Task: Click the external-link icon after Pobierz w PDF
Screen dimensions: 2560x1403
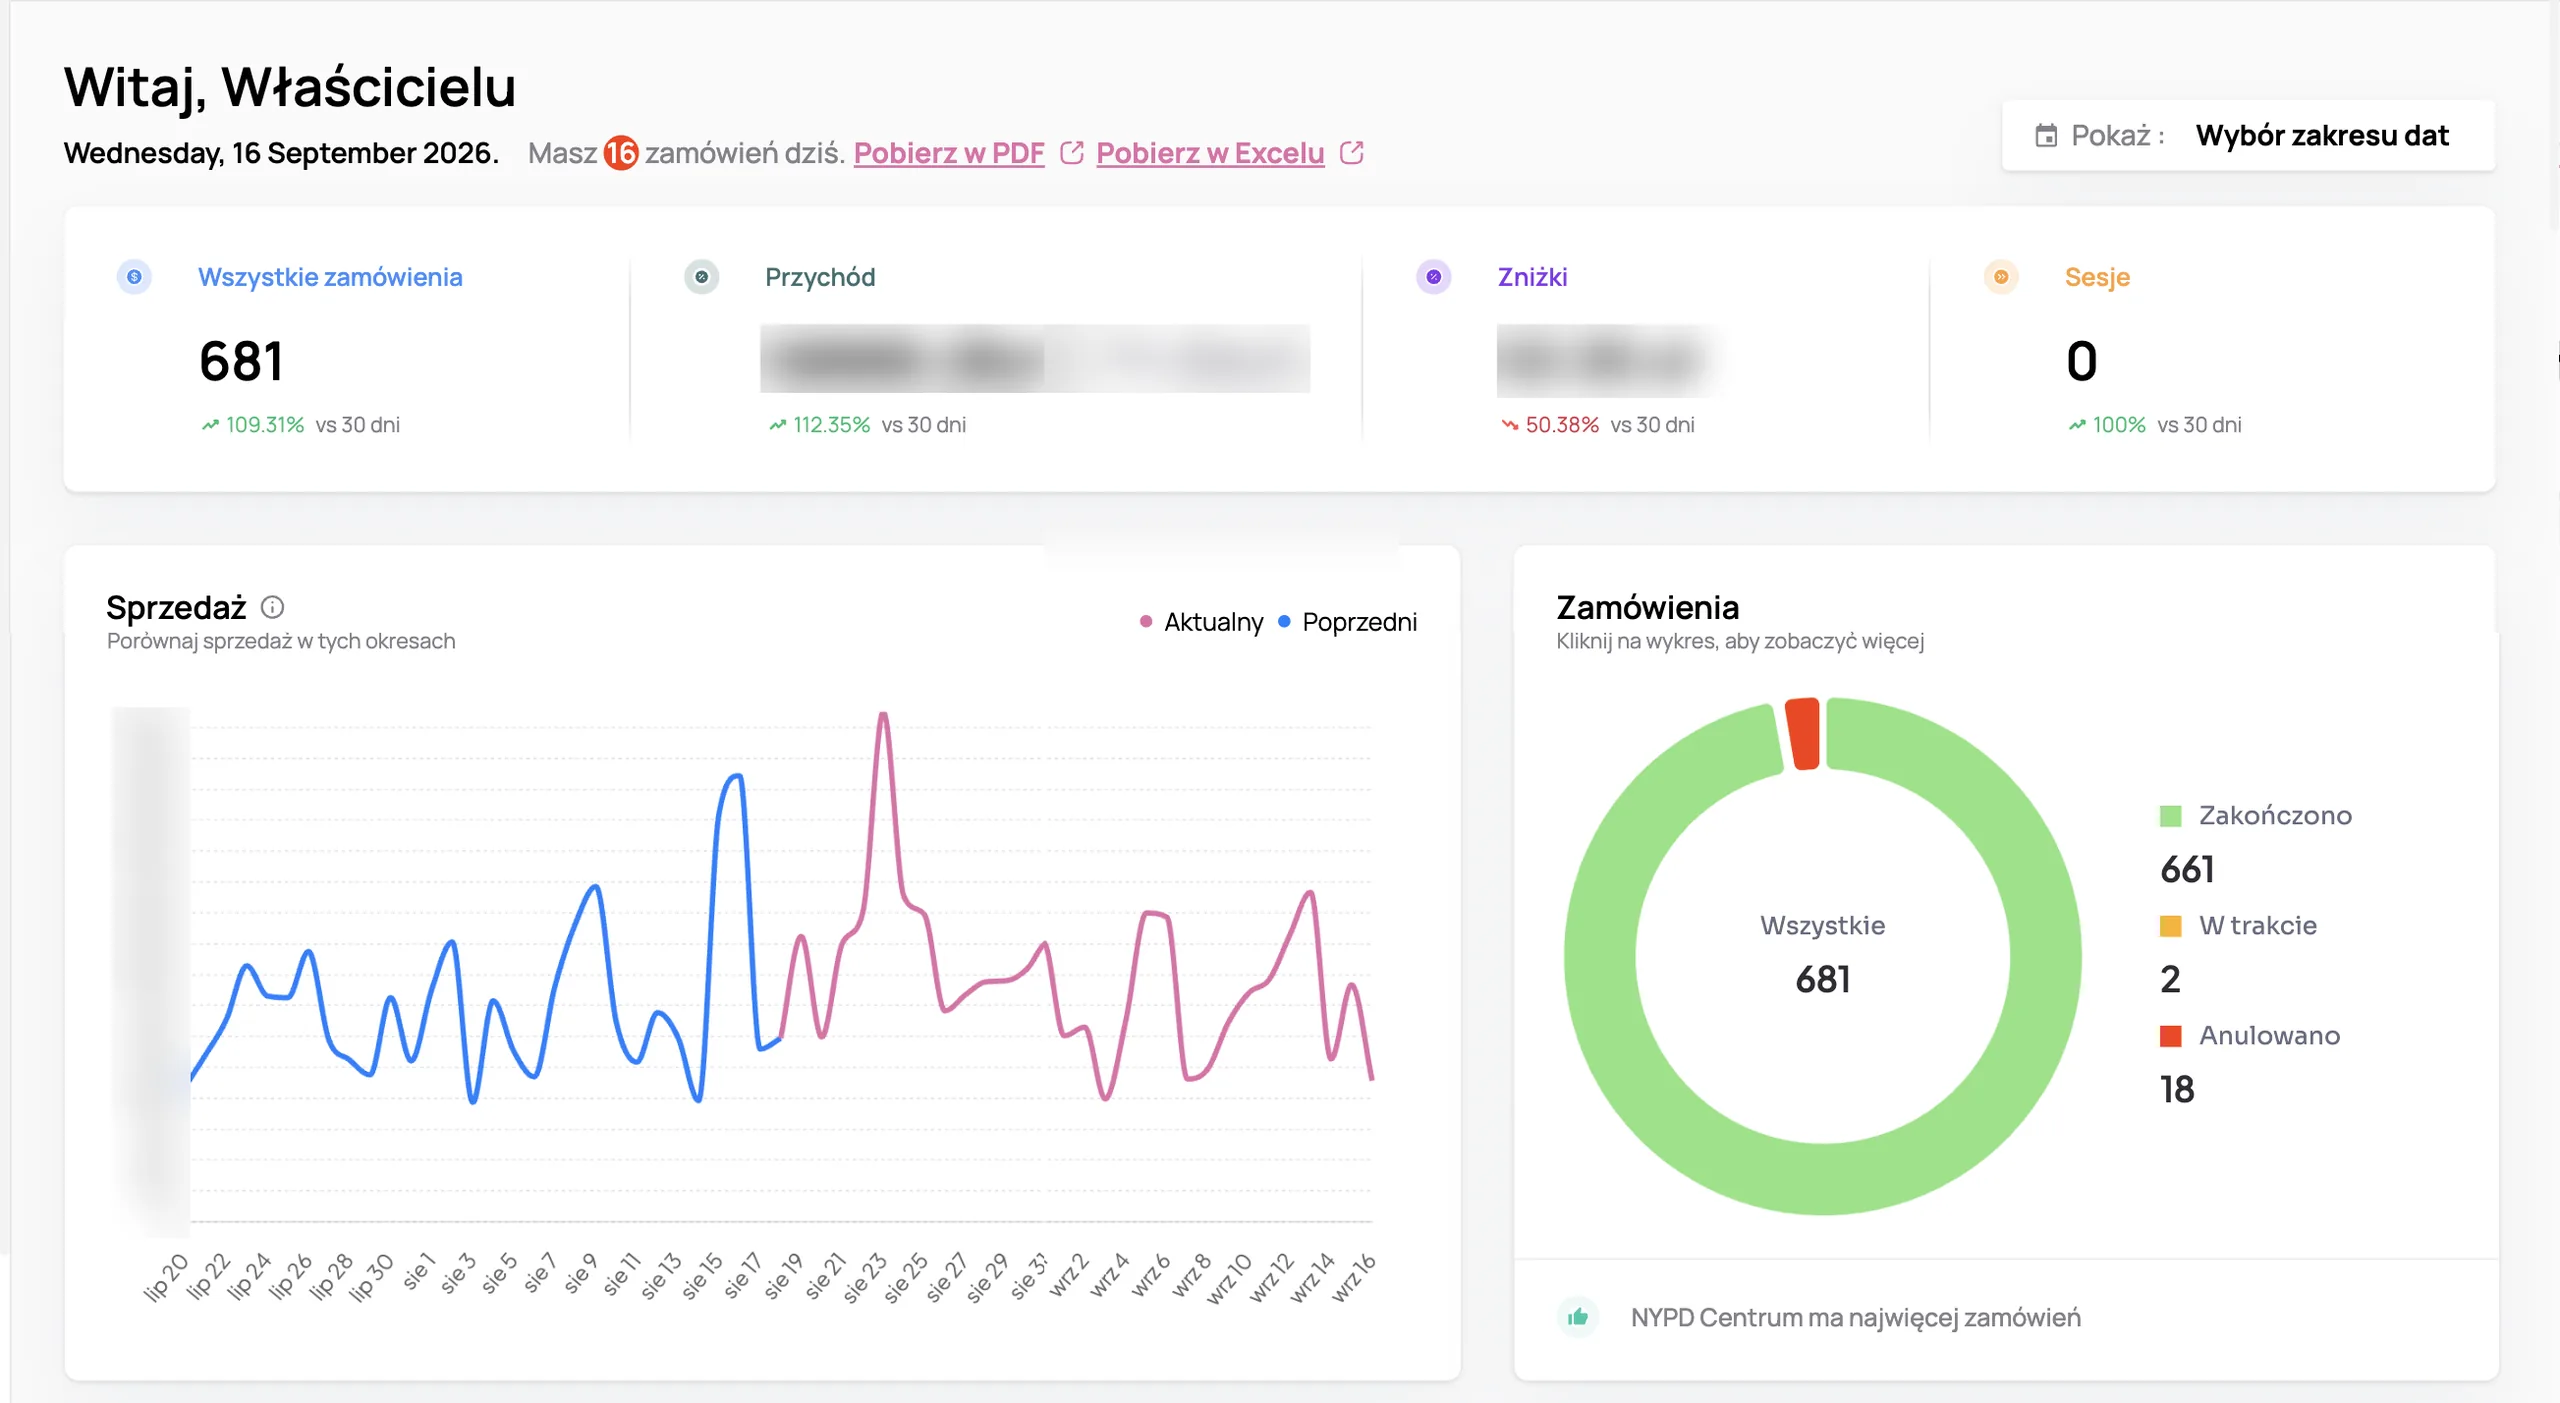Action: click(1071, 153)
